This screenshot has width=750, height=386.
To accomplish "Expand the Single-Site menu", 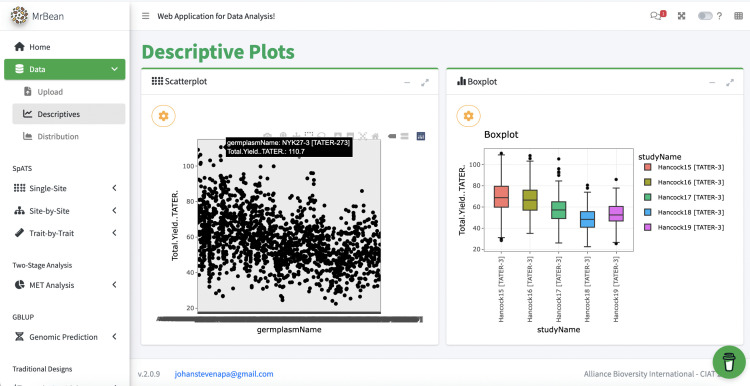I will coord(65,188).
